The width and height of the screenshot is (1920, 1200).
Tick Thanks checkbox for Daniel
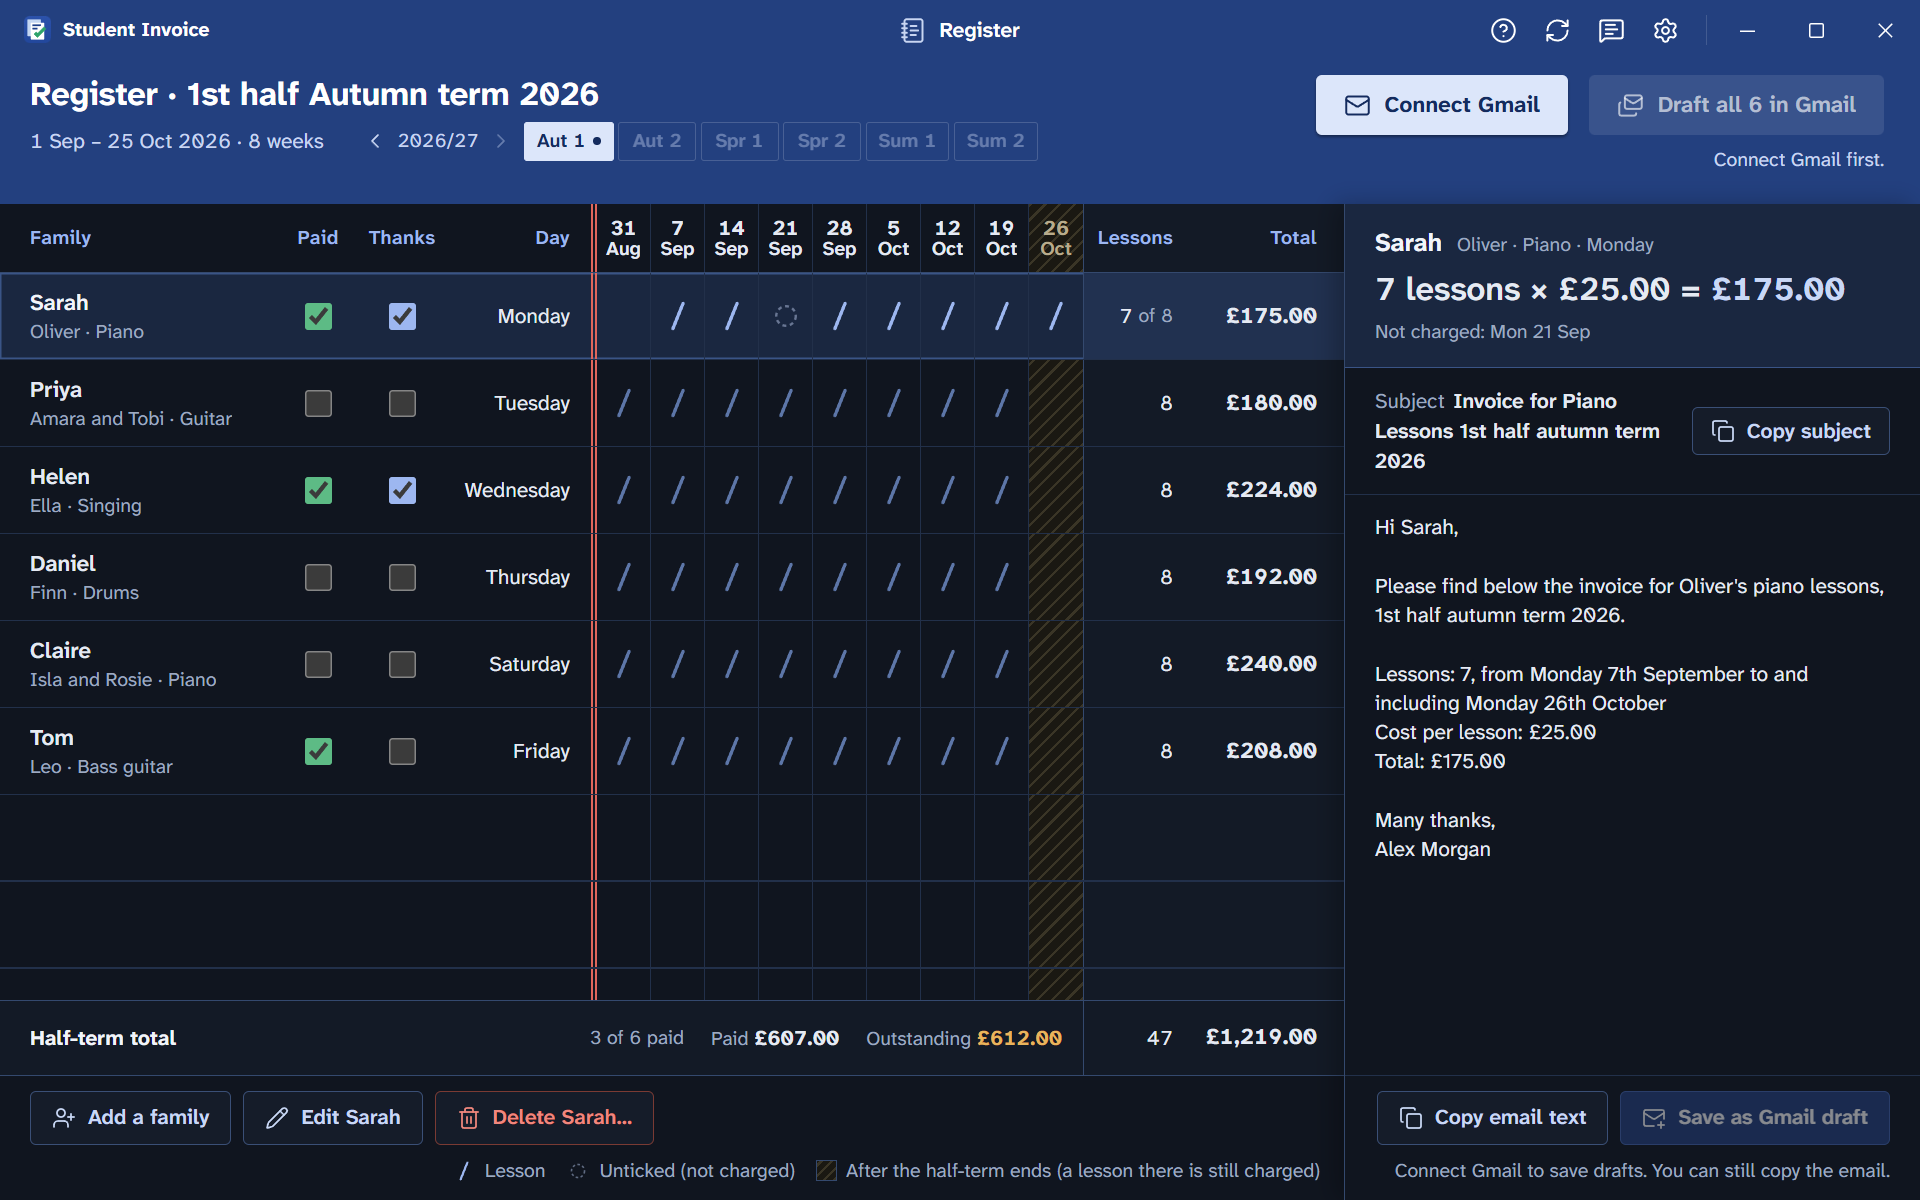coord(402,577)
